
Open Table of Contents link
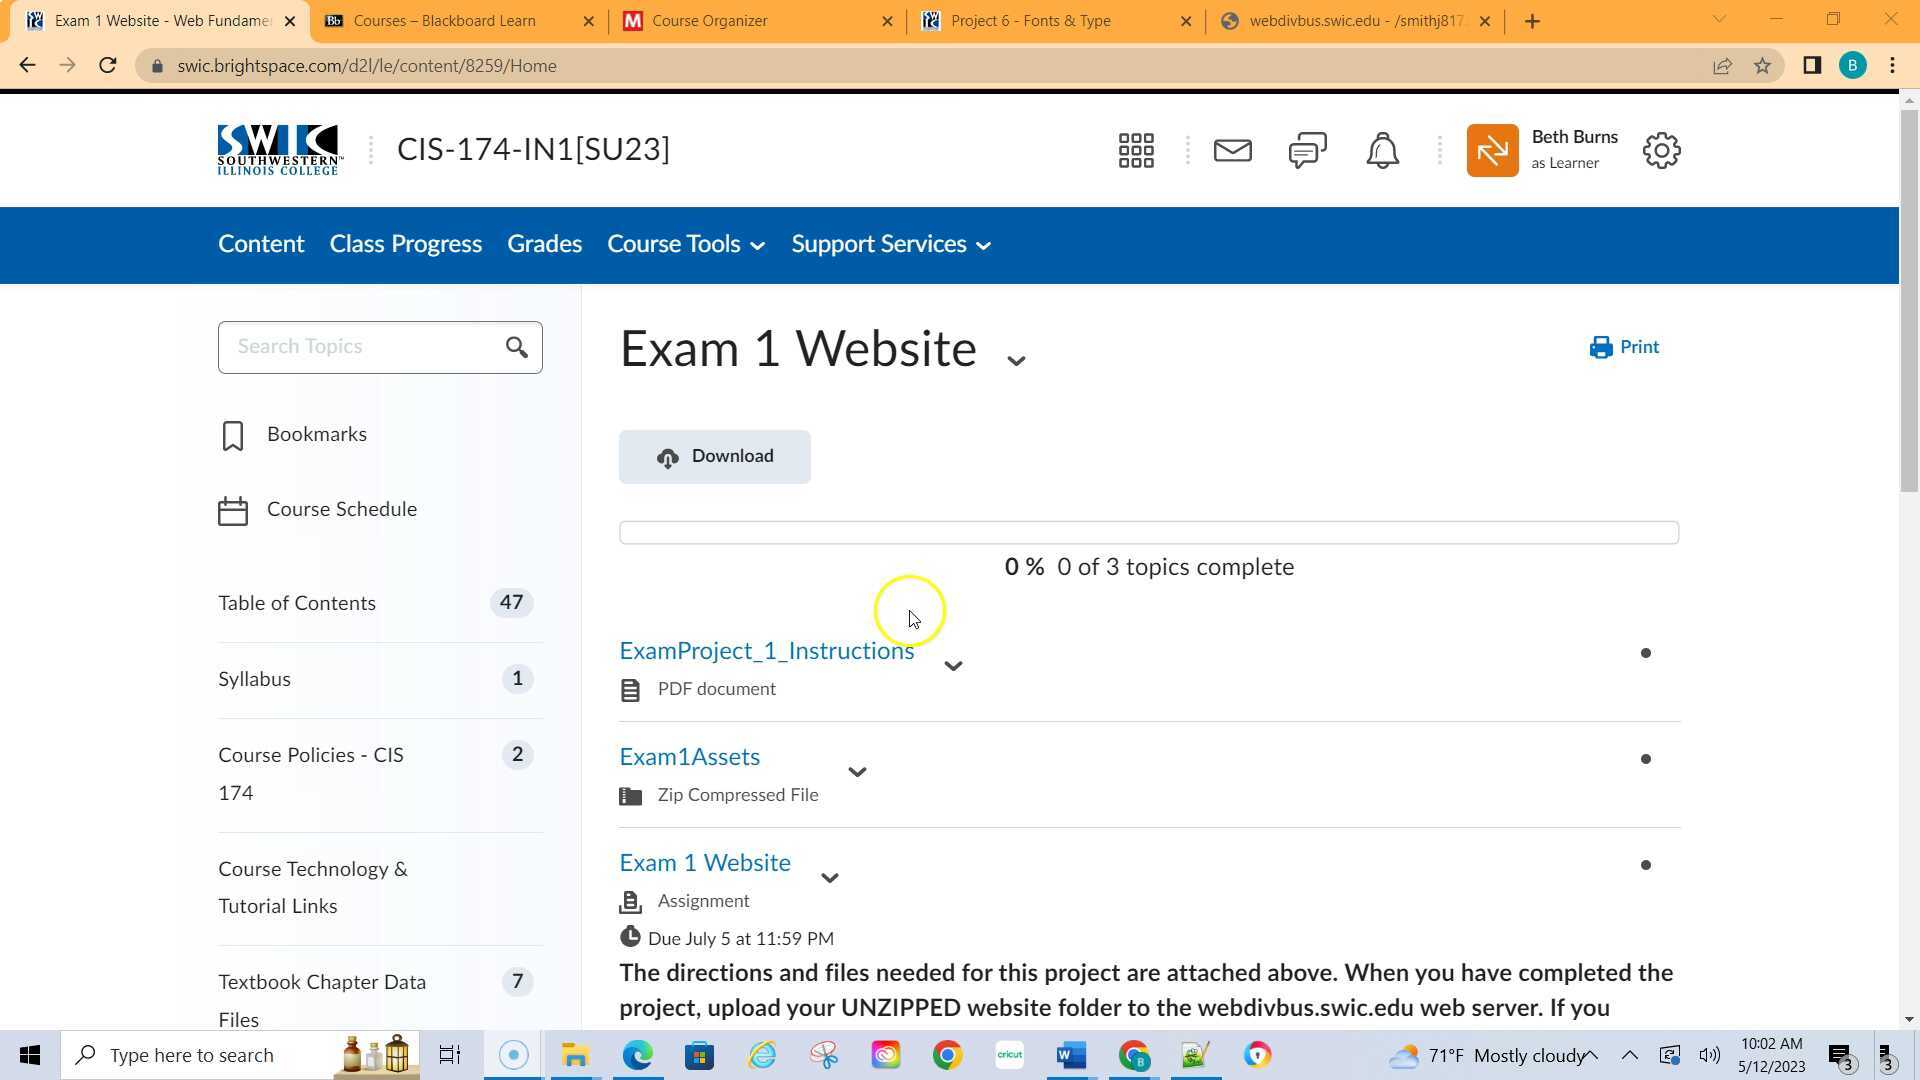pyautogui.click(x=296, y=603)
